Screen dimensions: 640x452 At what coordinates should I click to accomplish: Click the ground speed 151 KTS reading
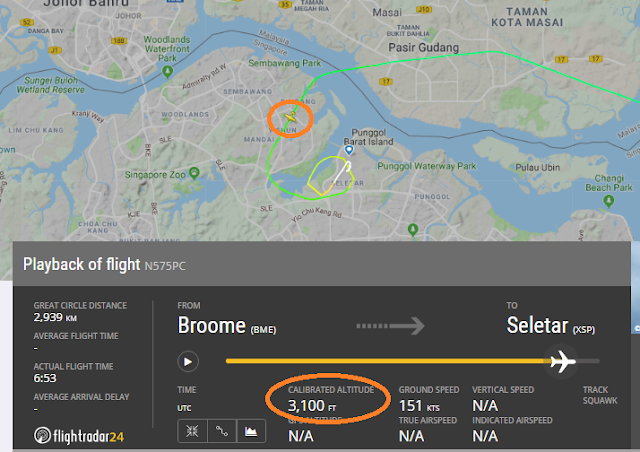[x=419, y=406]
